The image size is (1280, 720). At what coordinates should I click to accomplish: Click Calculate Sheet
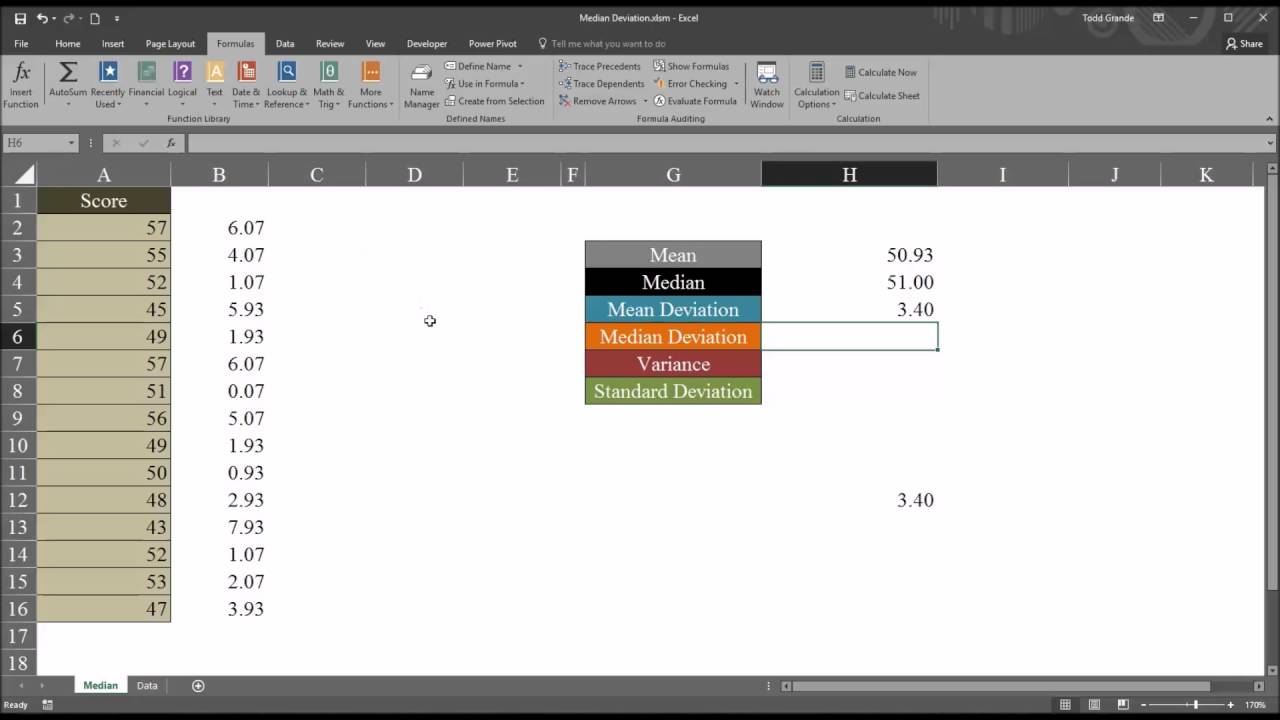pyautogui.click(x=882, y=96)
